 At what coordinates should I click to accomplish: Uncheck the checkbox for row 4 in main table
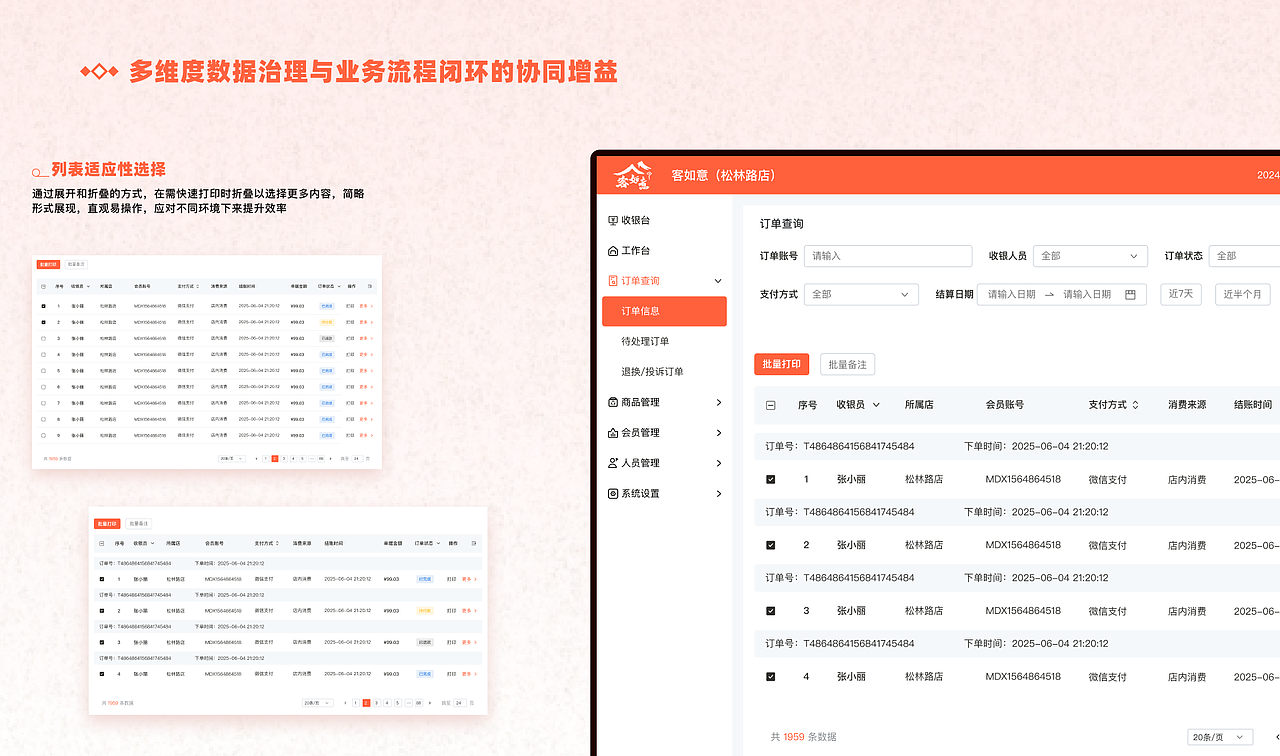click(x=771, y=677)
